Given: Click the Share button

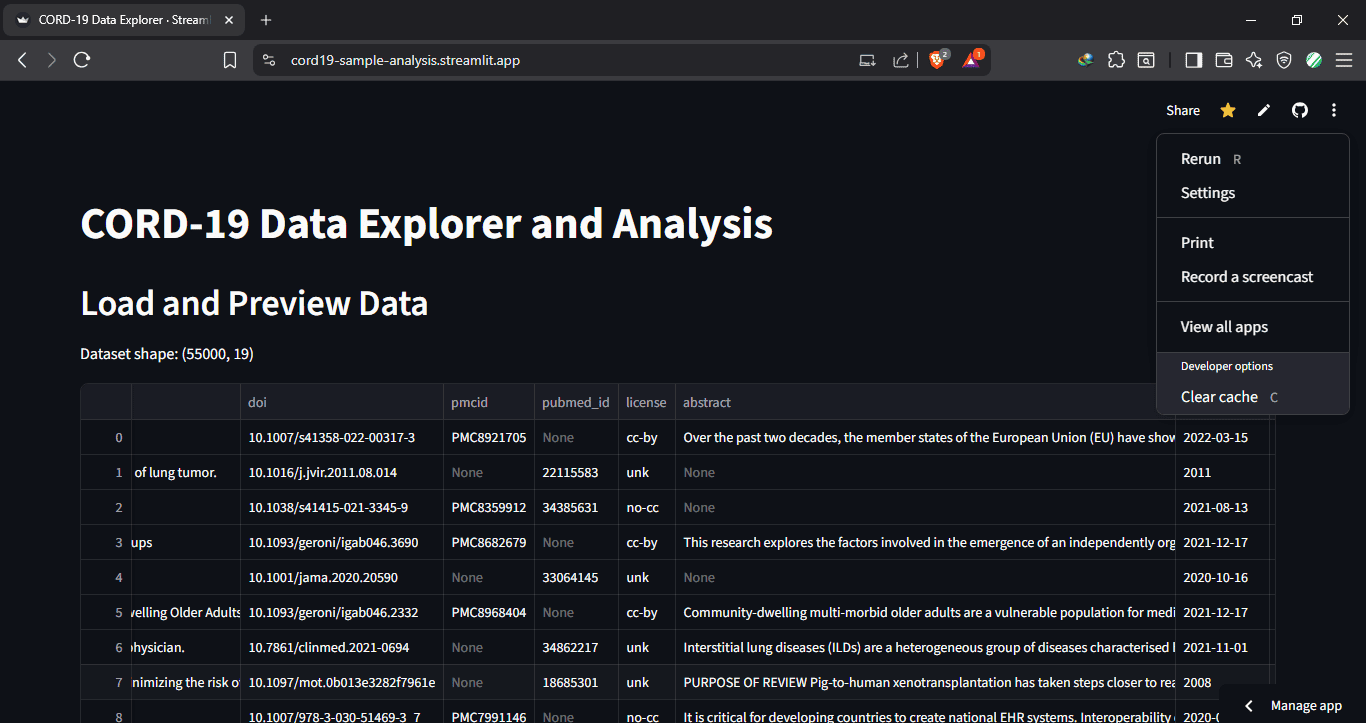Looking at the screenshot, I should (x=1183, y=110).
